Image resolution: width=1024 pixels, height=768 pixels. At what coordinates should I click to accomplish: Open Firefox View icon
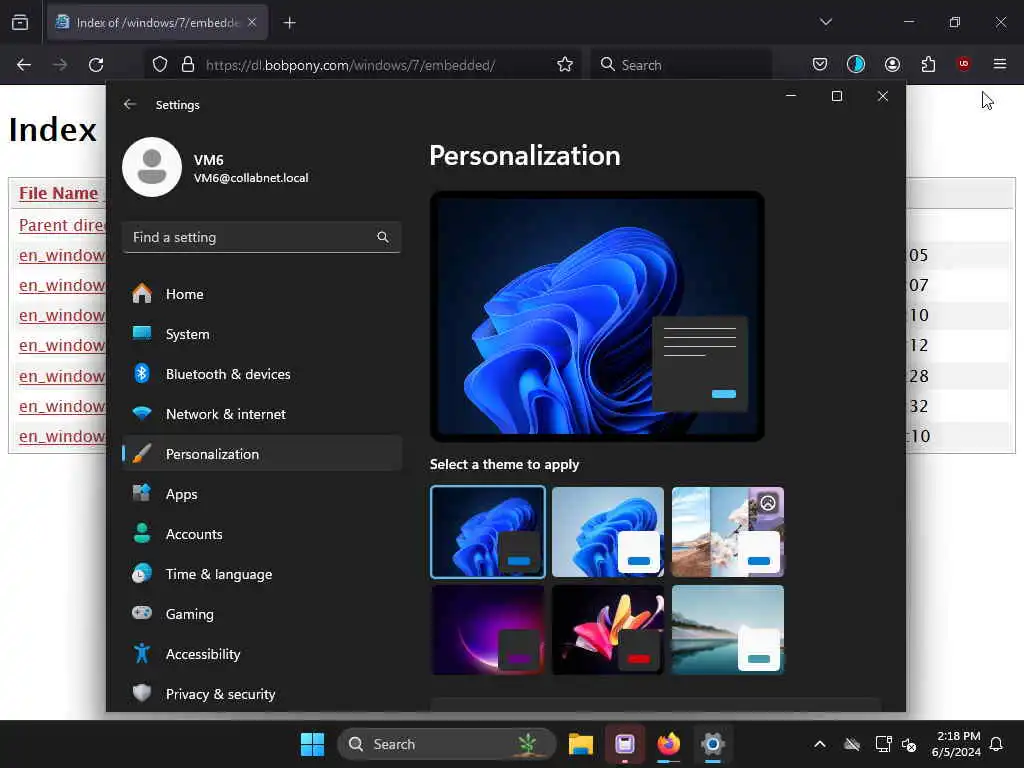point(20,23)
